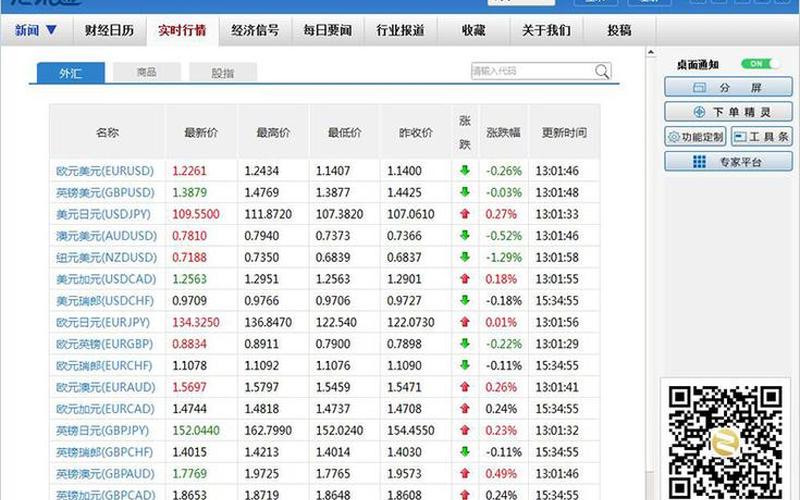Go to 每日要闻 tab
Image resolution: width=800 pixels, height=500 pixels.
click(328, 31)
